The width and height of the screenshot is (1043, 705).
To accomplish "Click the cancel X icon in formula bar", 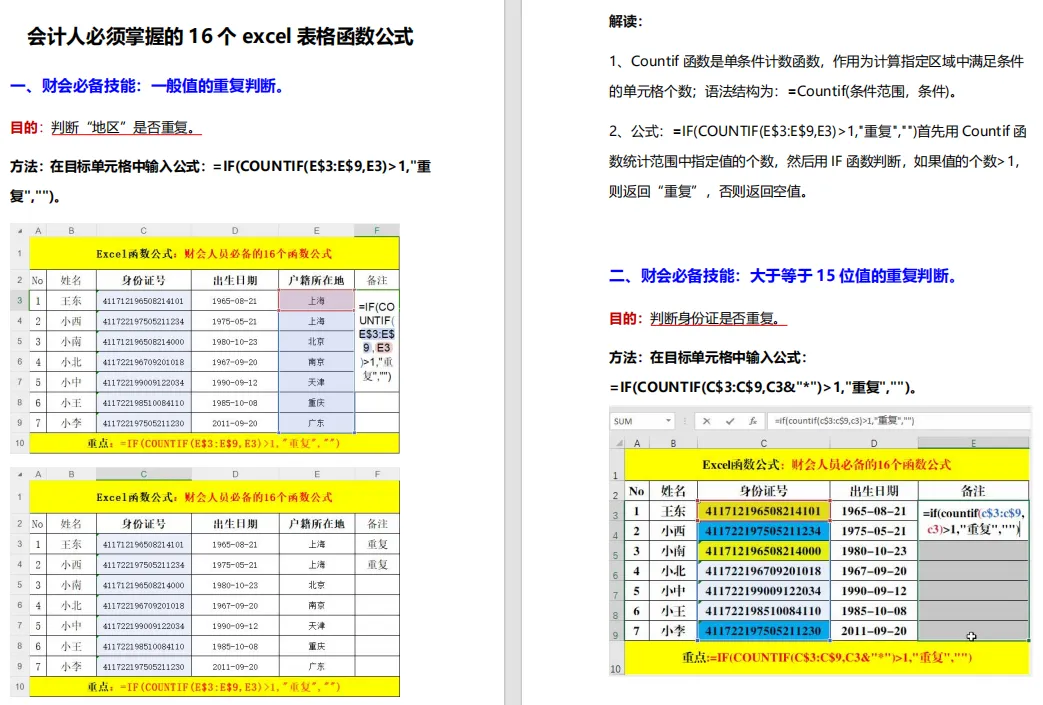I will click(x=706, y=421).
